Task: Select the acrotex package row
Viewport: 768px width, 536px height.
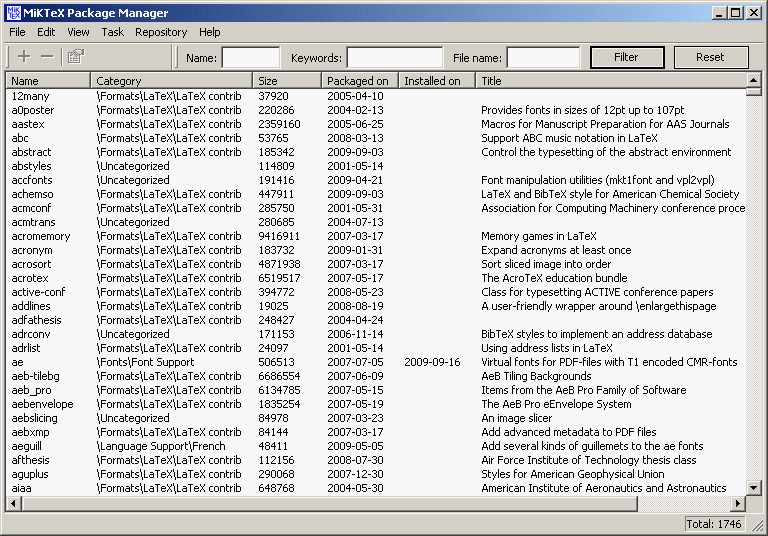Action: click(x=376, y=278)
